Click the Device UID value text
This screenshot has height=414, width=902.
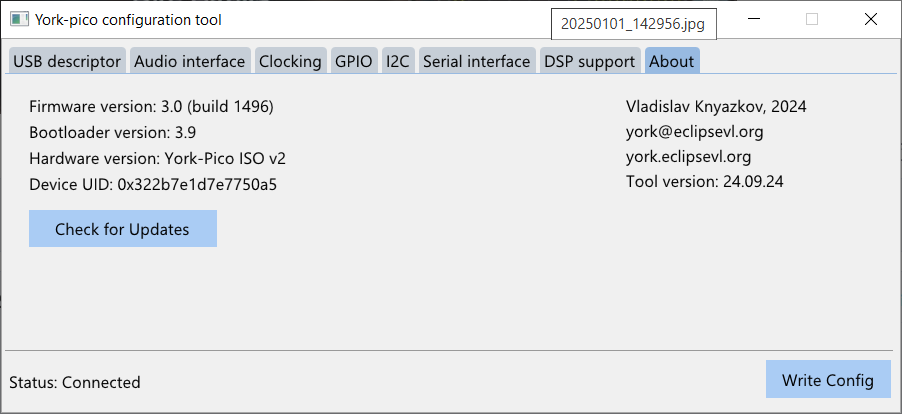coord(197,185)
